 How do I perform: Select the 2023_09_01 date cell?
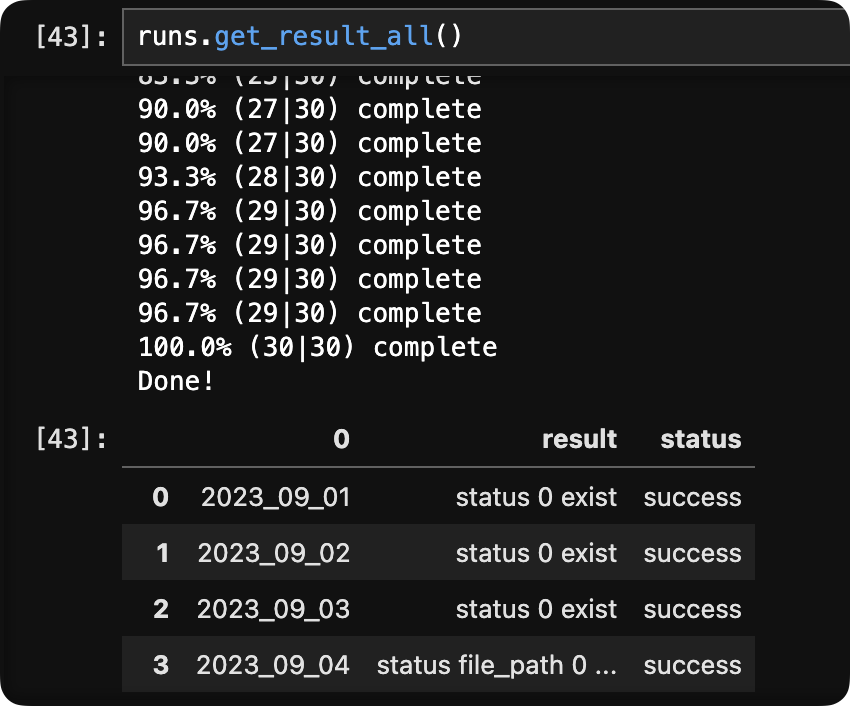click(x=275, y=497)
